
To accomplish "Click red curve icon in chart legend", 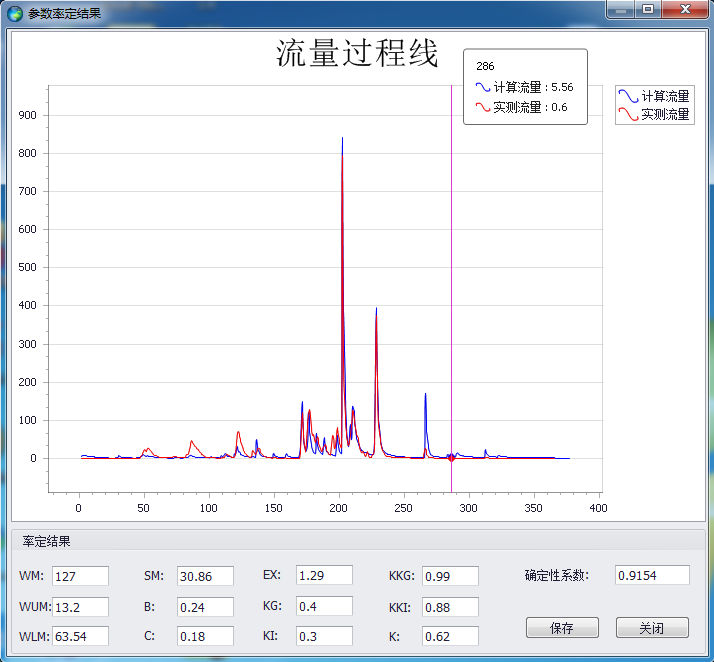I will click(628, 114).
